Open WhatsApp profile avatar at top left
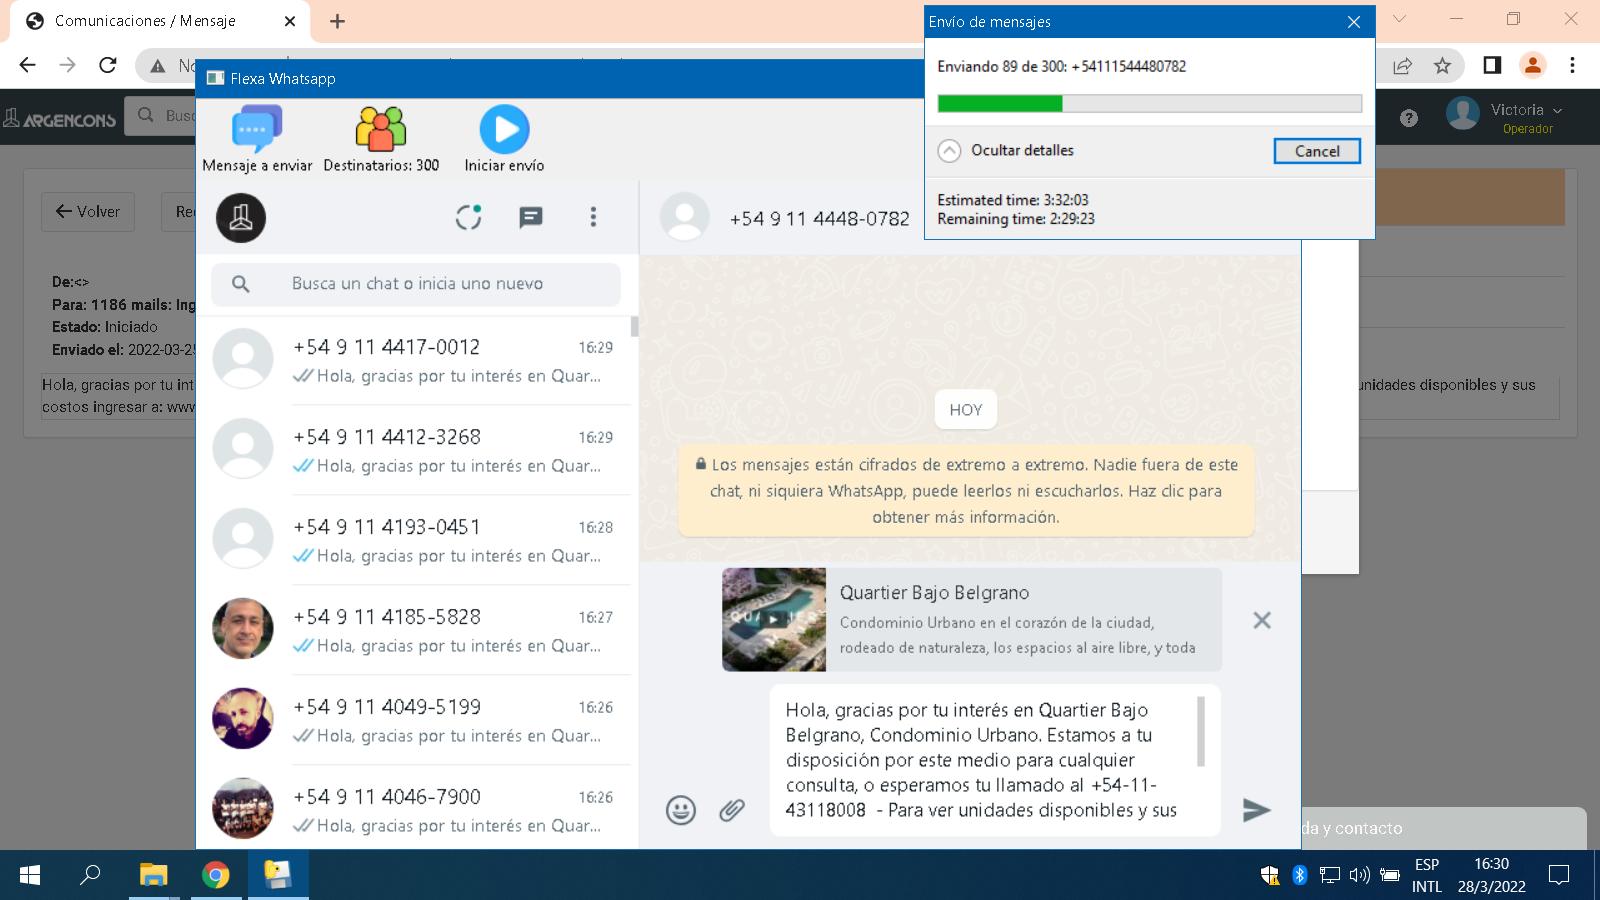Image resolution: width=1600 pixels, height=900 pixels. pyautogui.click(x=241, y=218)
